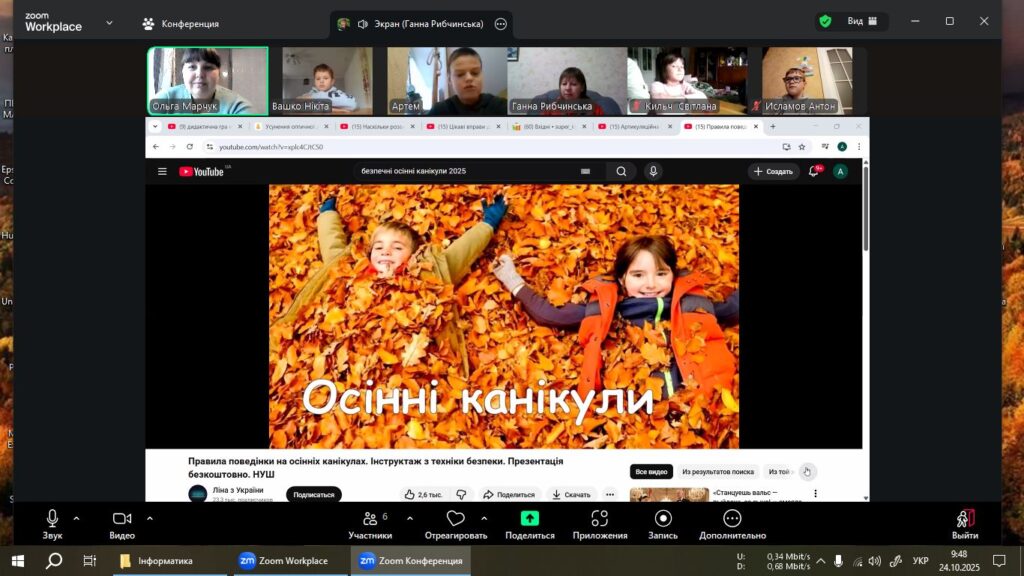This screenshot has width=1024, height=576.
Task: Open the Дополнительно more options icon
Action: (x=732, y=519)
